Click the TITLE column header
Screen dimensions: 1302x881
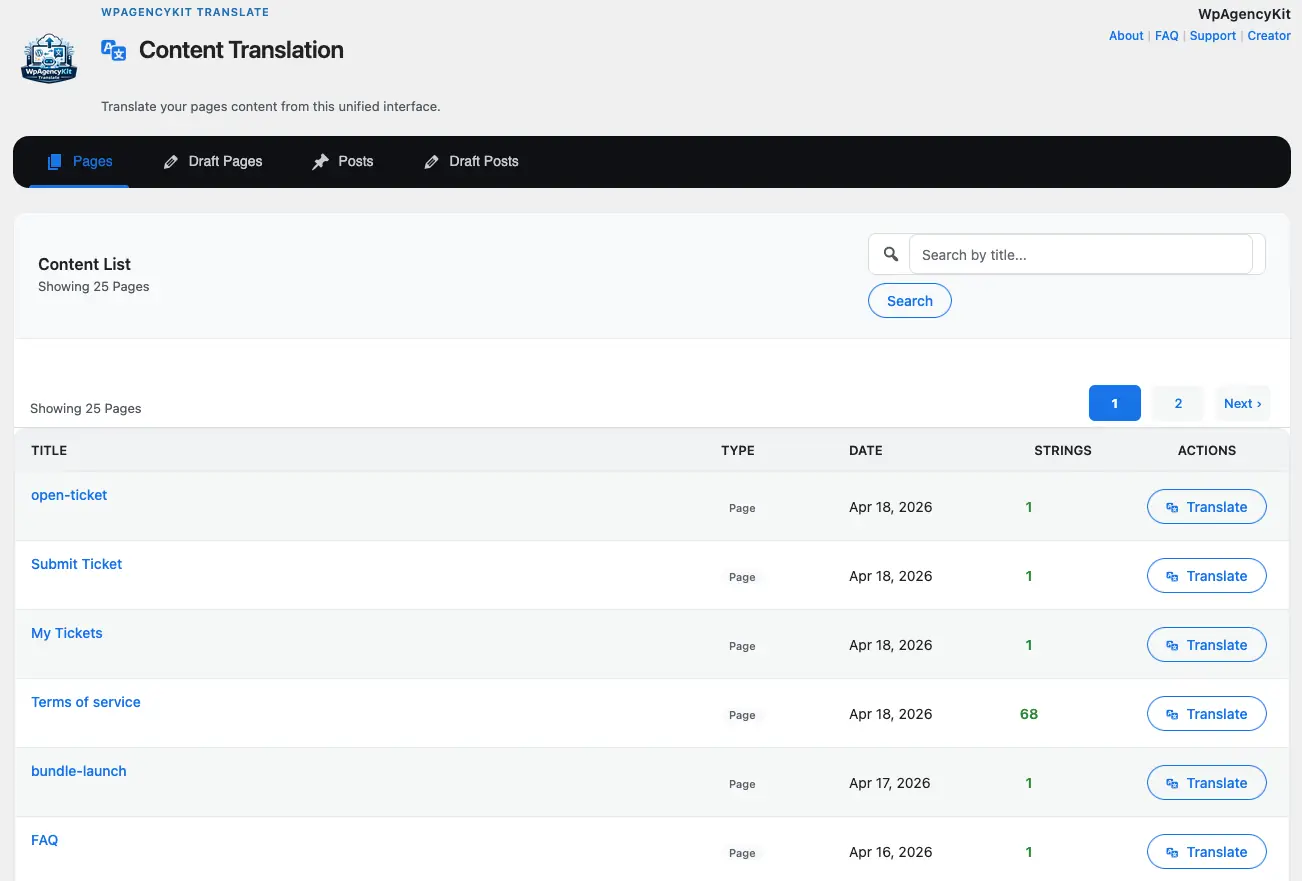pyautogui.click(x=49, y=451)
